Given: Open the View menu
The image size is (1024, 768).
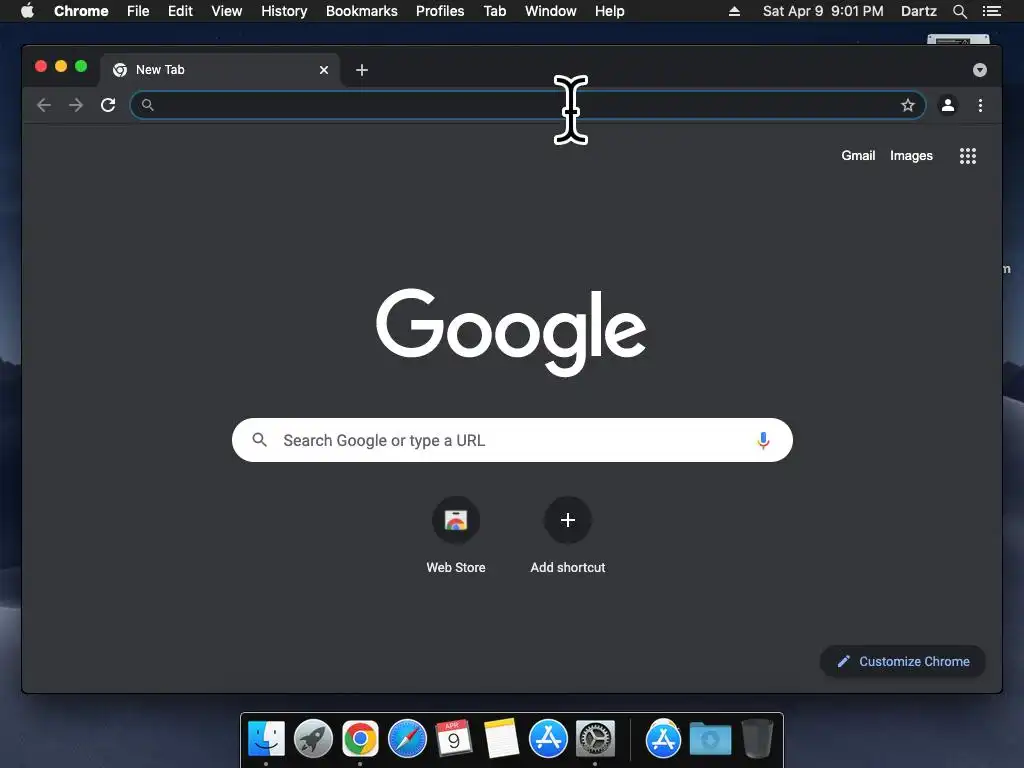Looking at the screenshot, I should click(227, 11).
